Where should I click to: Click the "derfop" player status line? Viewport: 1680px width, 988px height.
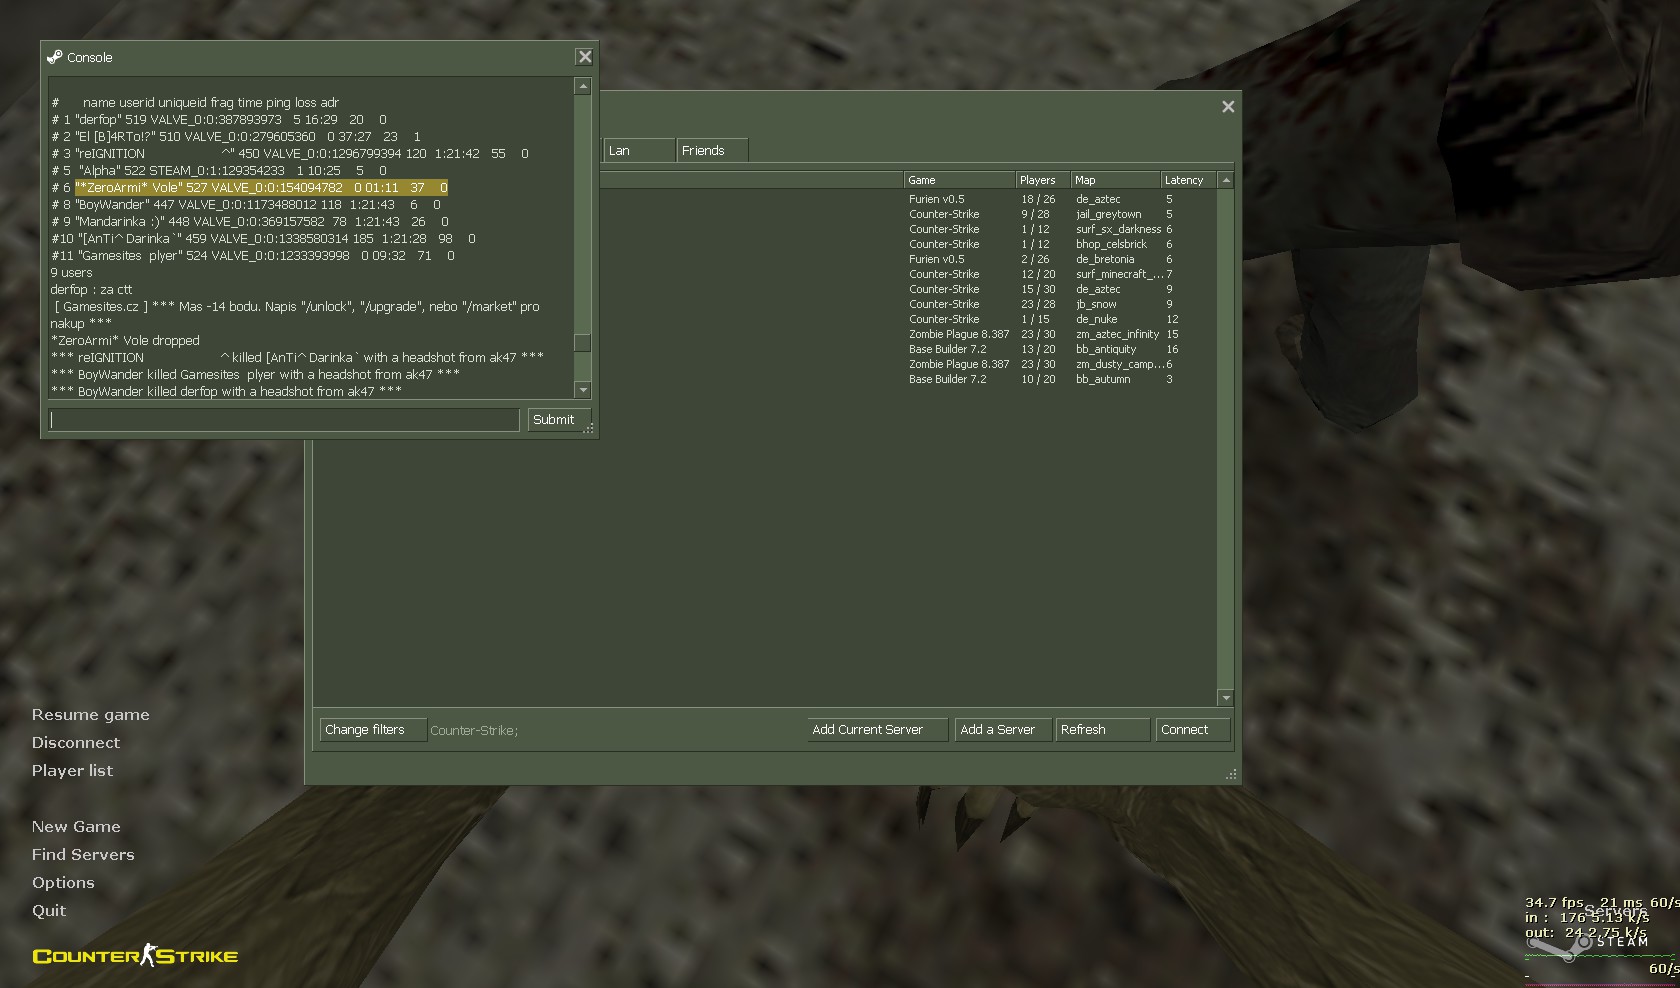tap(219, 119)
